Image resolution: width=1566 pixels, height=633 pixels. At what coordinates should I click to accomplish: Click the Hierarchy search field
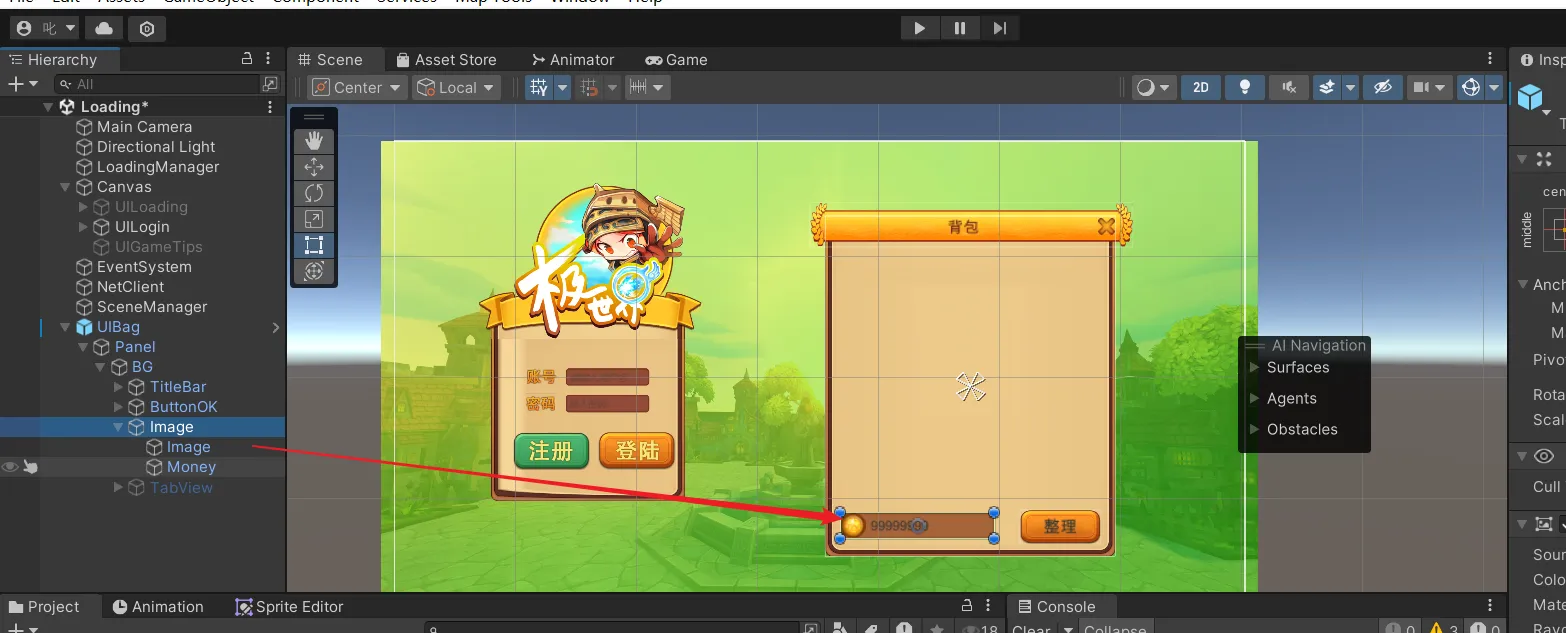click(x=160, y=84)
